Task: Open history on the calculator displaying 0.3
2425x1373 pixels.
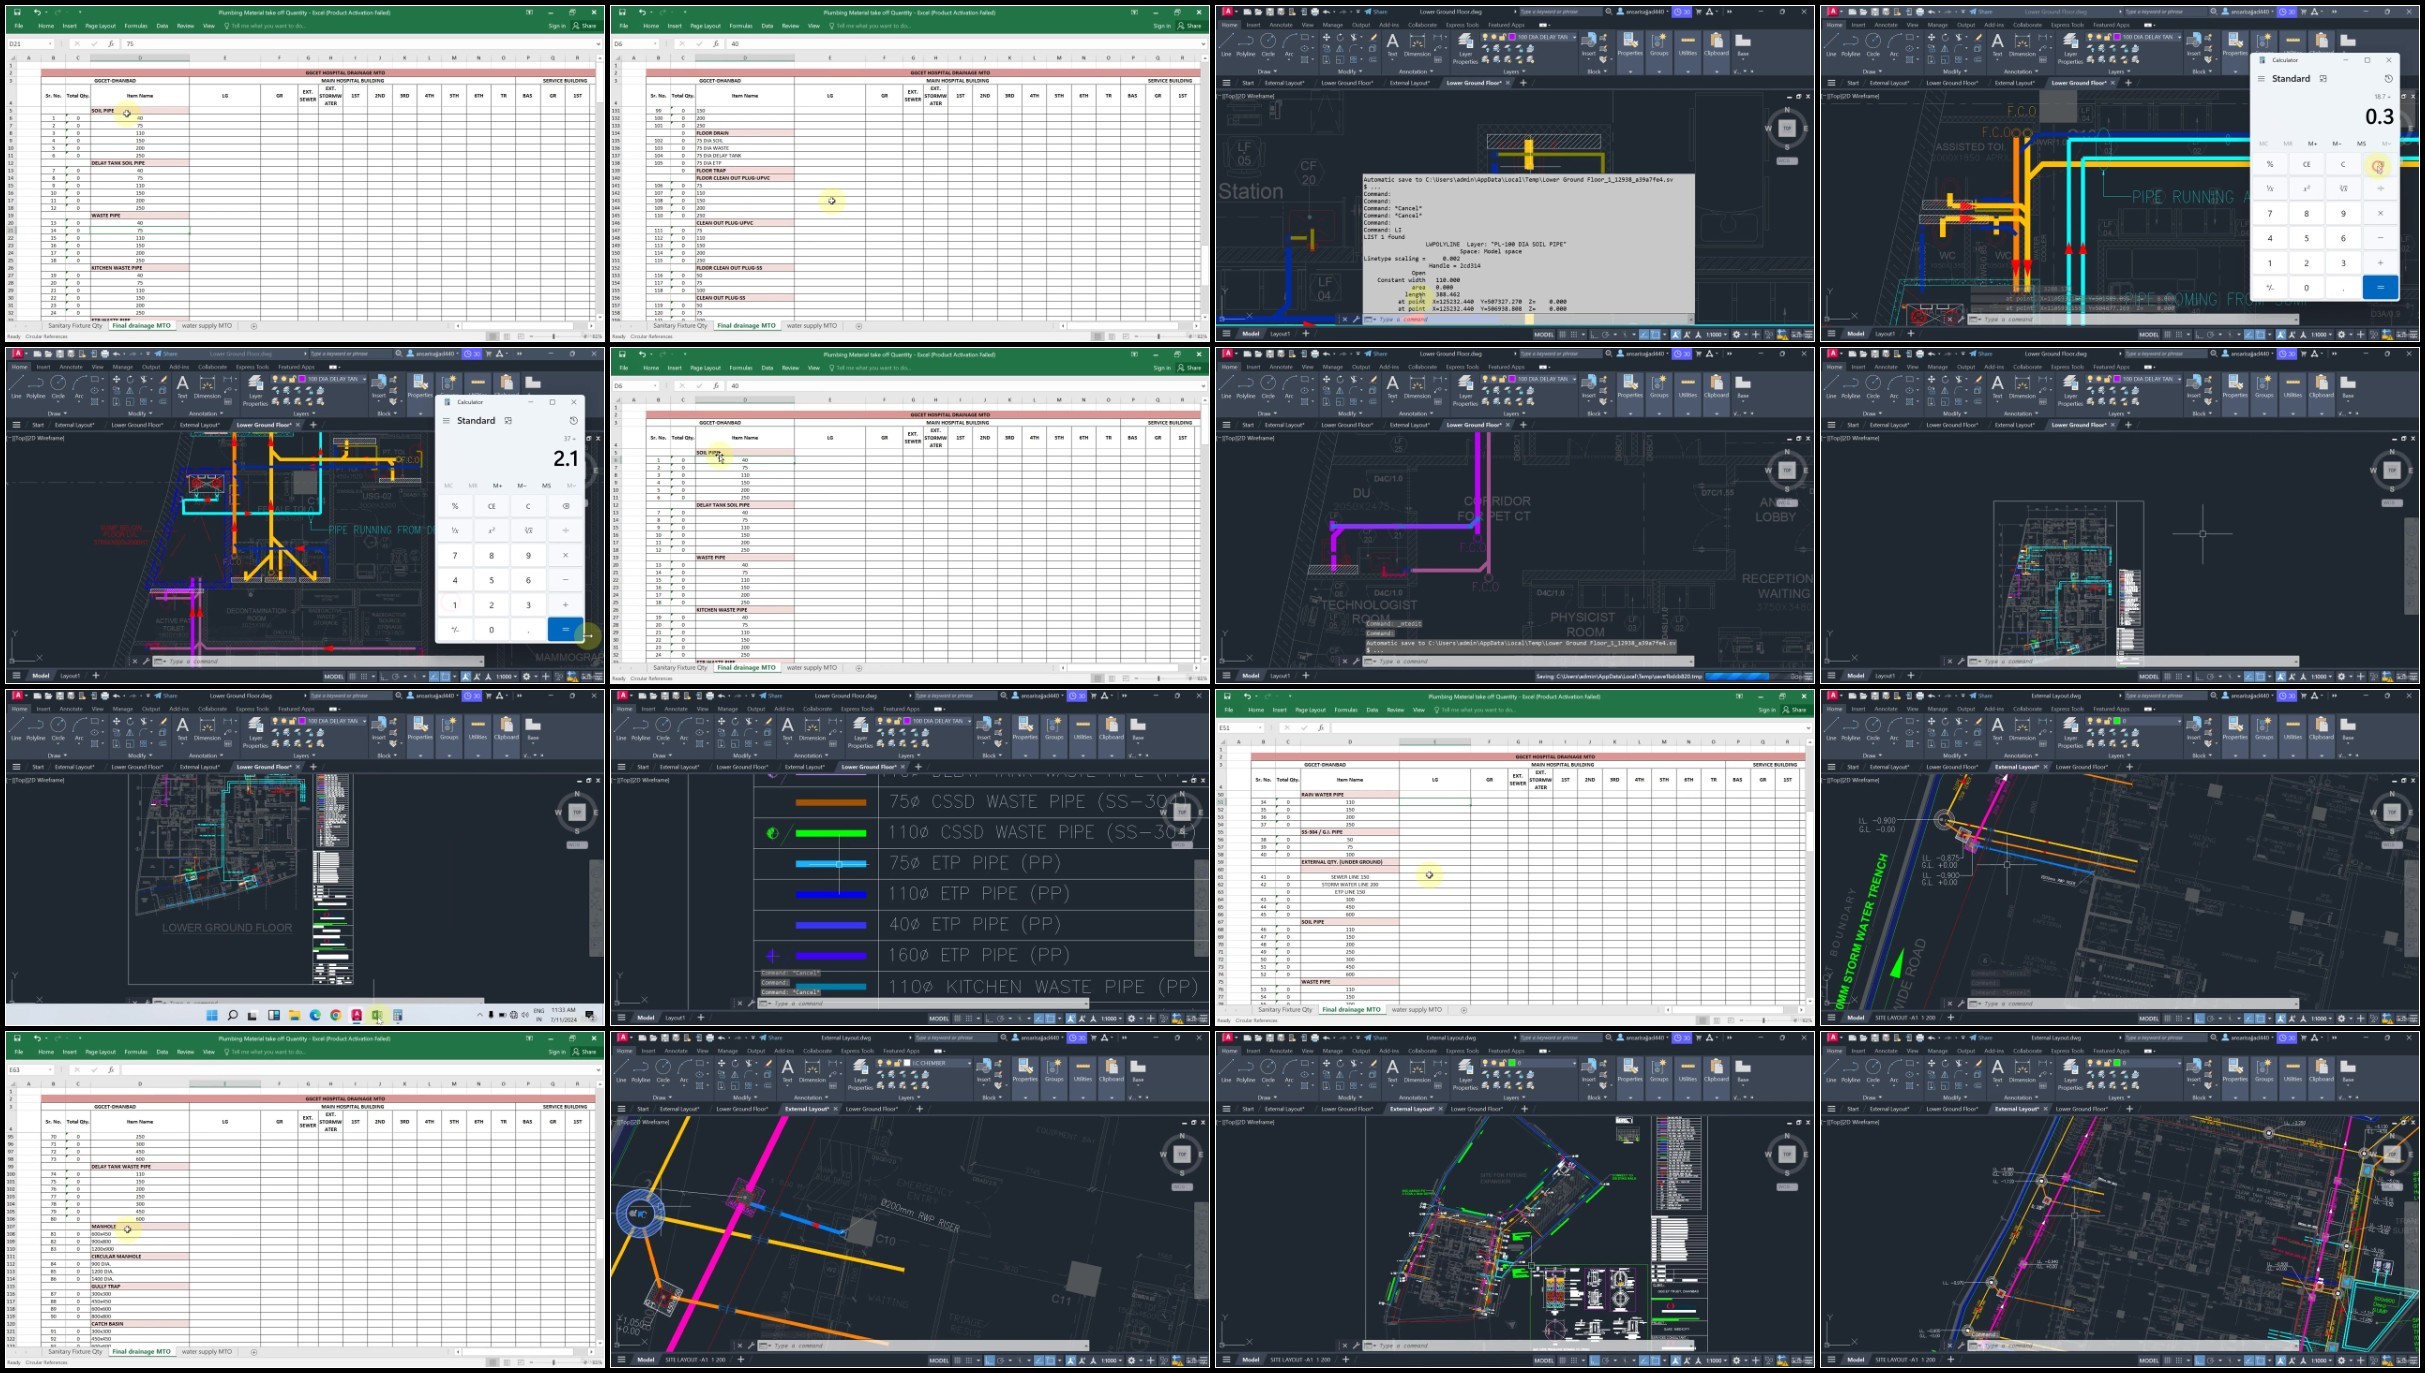Action: click(x=2388, y=78)
